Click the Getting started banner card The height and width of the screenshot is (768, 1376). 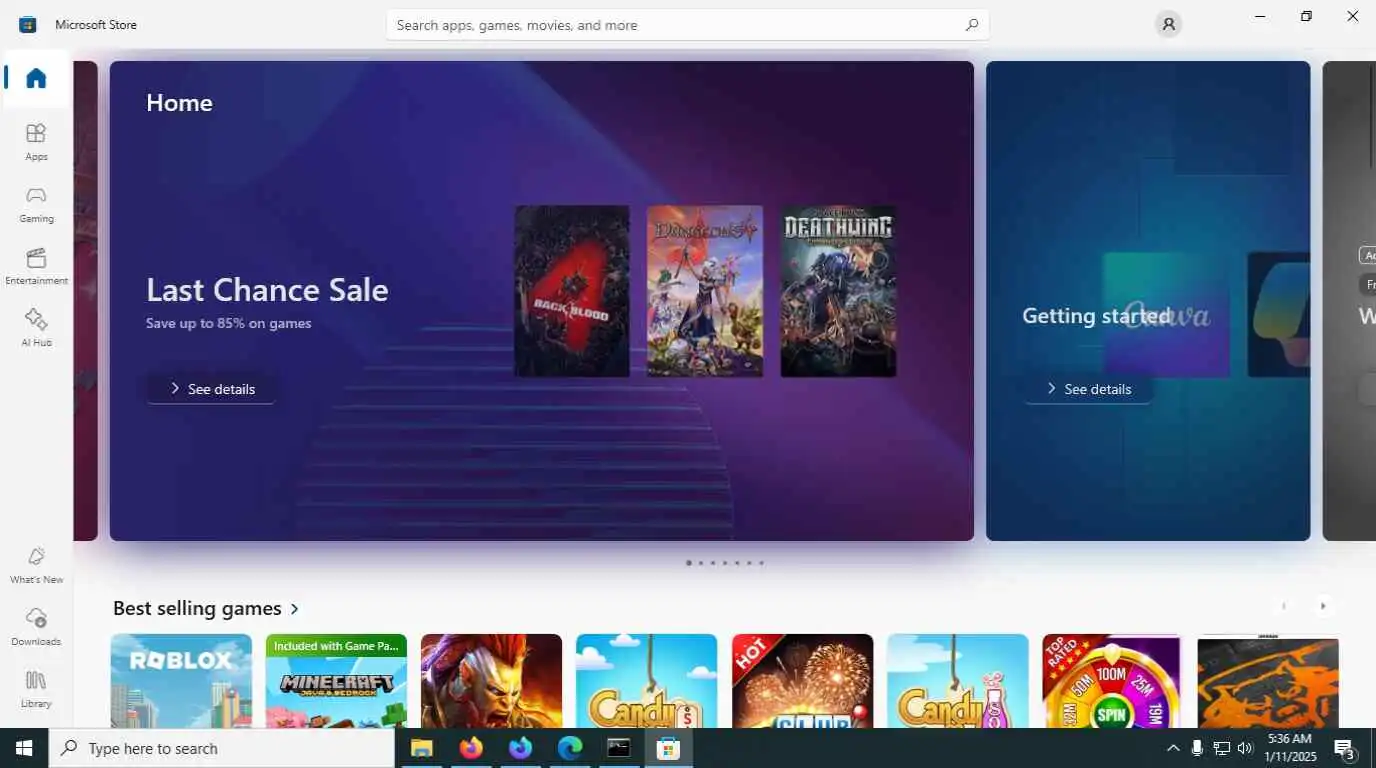1148,301
